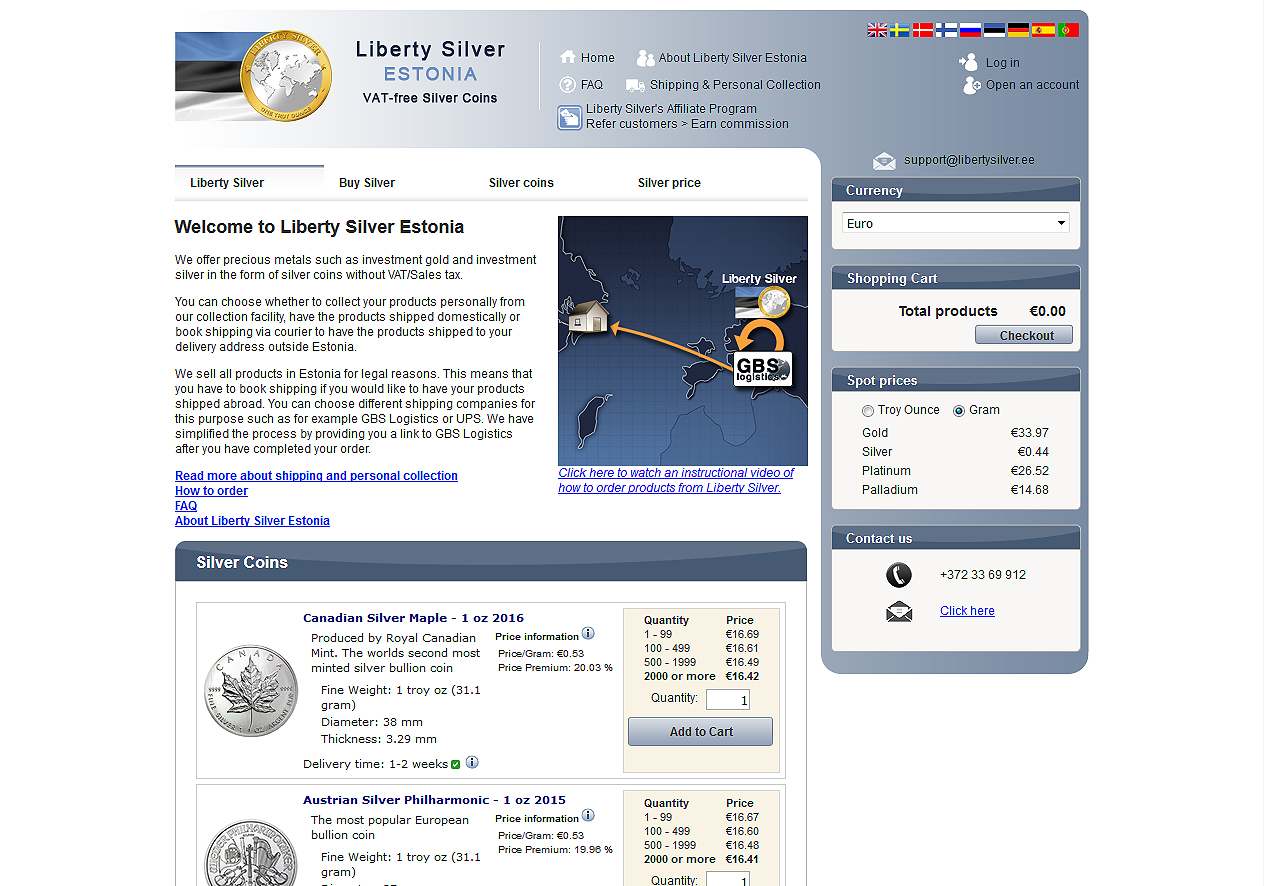Open the How to order link
Screen dimensions: 1264x886
tap(211, 491)
